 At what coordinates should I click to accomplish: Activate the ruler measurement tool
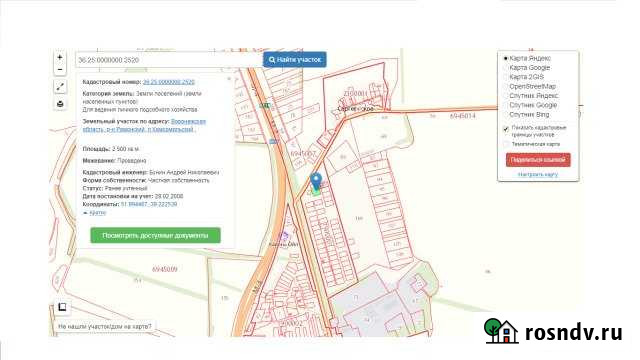coord(60,87)
